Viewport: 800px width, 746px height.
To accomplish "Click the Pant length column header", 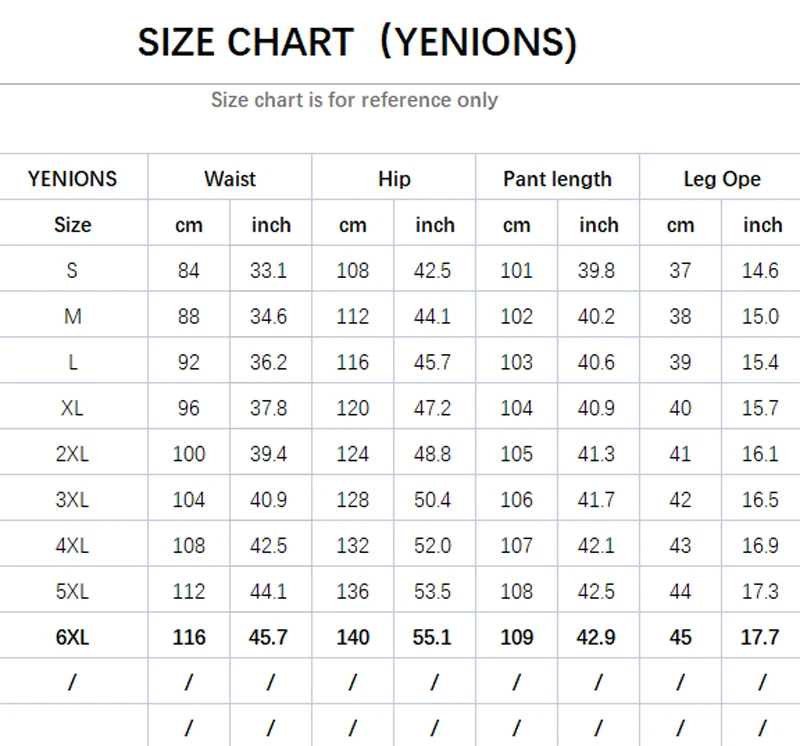I will pyautogui.click(x=557, y=179).
